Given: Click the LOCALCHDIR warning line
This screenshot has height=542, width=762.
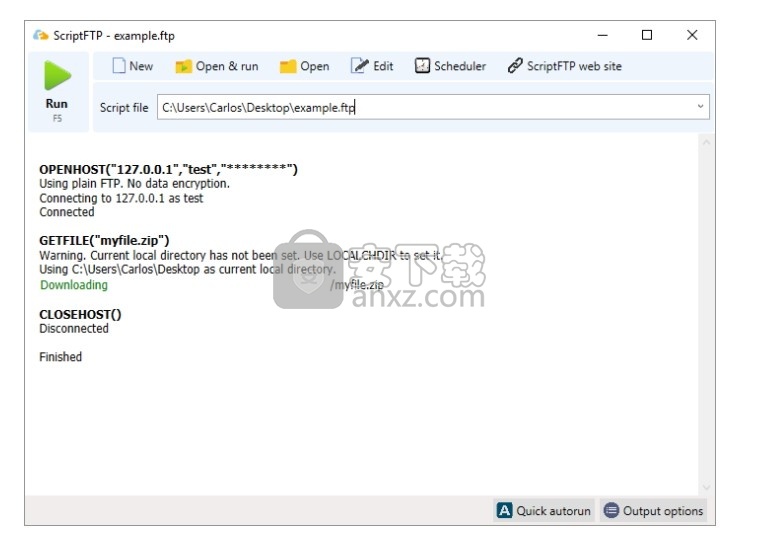Looking at the screenshot, I should pyautogui.click(x=240, y=255).
